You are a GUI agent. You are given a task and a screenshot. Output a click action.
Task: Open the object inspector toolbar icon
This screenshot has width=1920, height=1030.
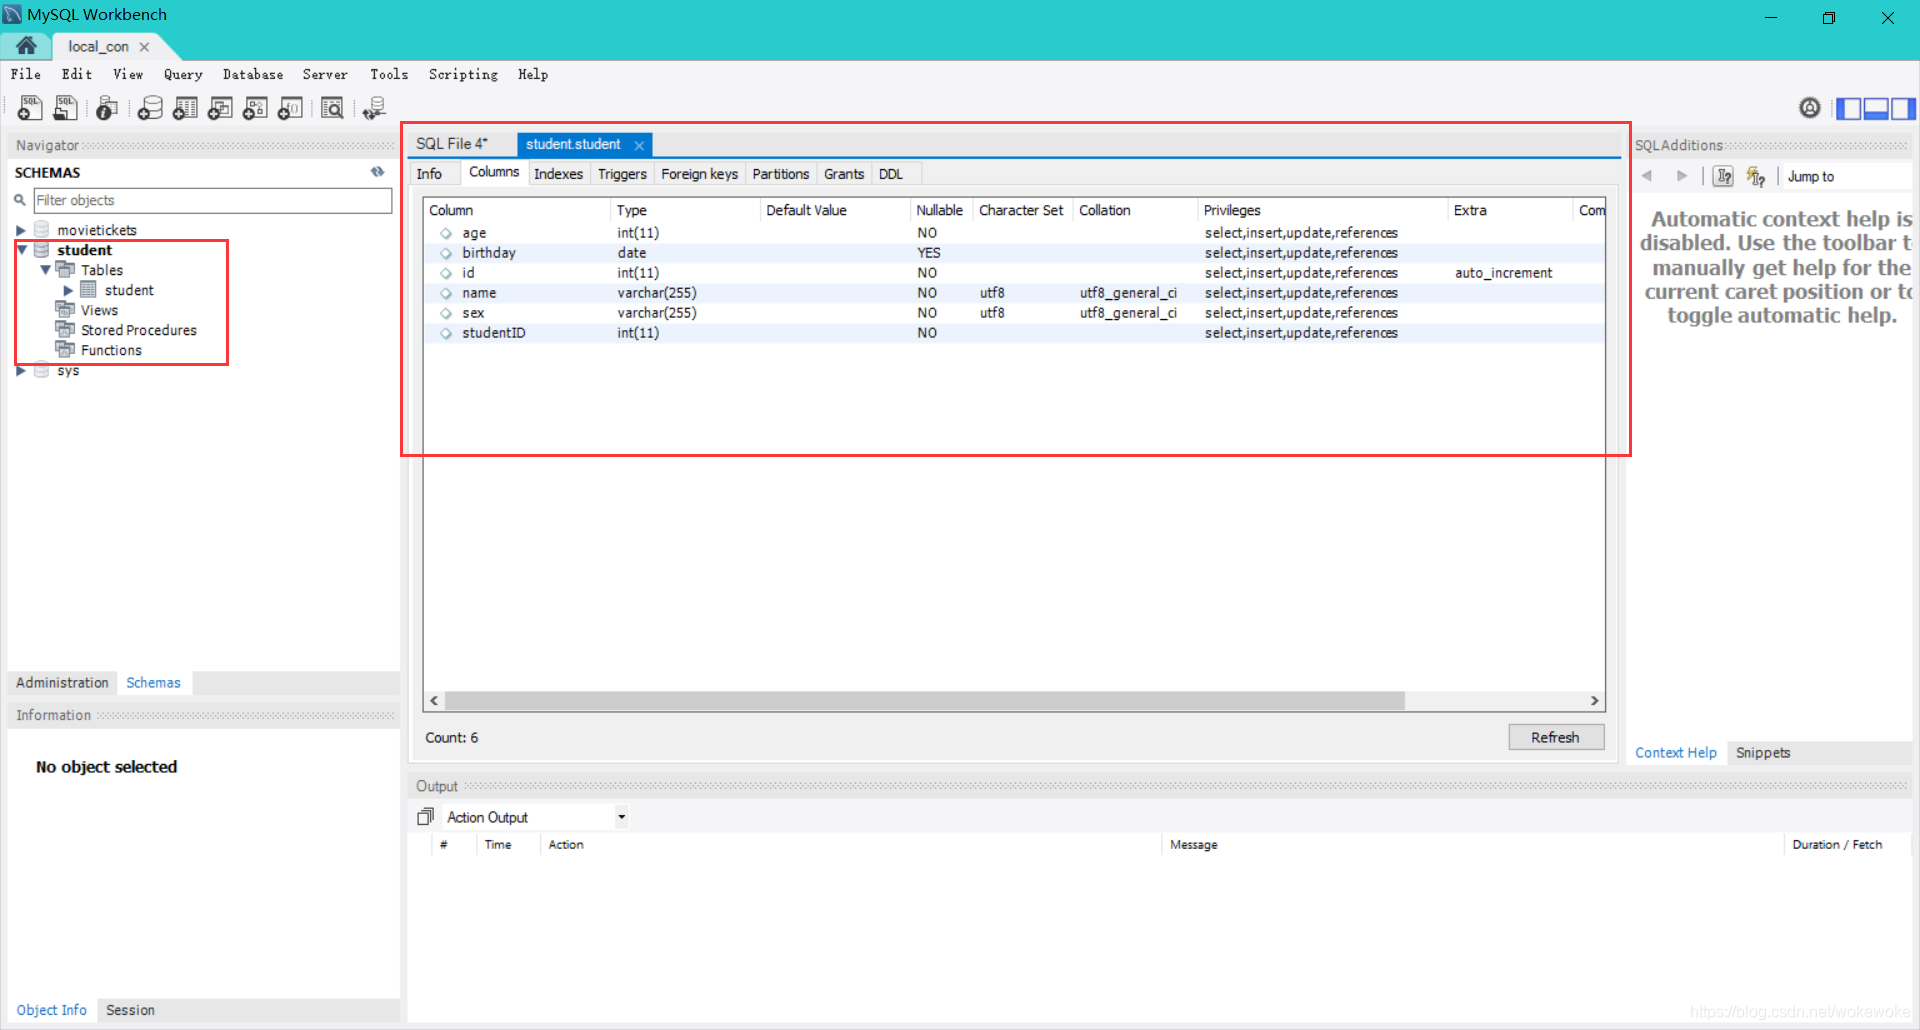[x=107, y=108]
